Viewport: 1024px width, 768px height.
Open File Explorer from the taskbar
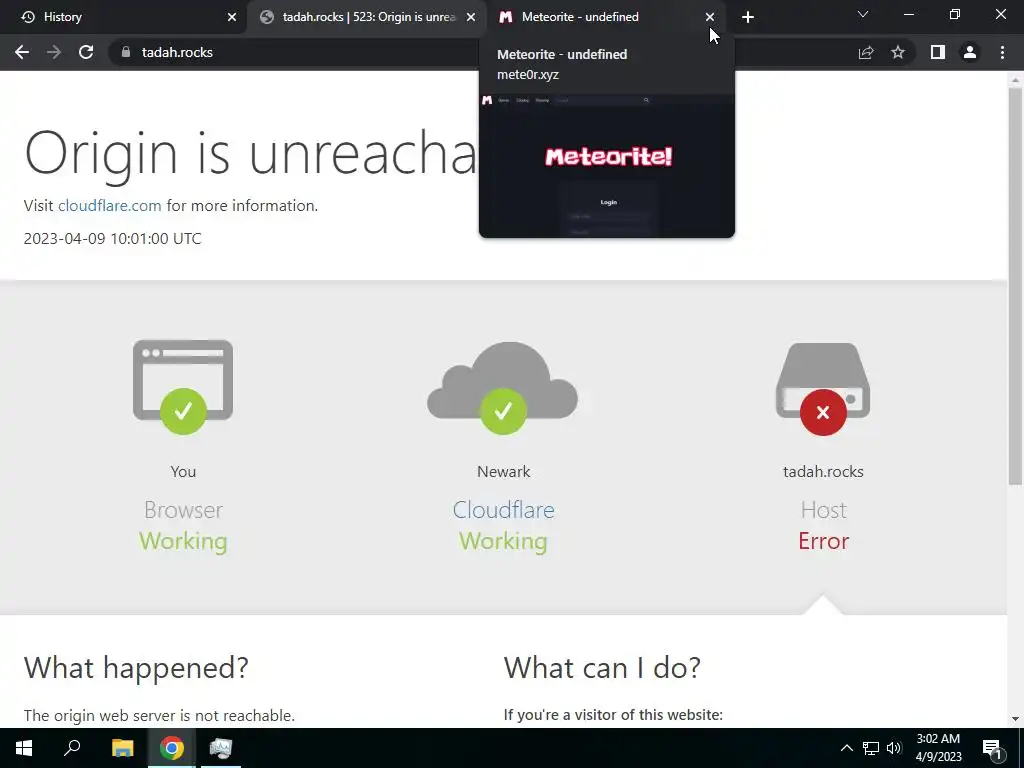pos(122,748)
